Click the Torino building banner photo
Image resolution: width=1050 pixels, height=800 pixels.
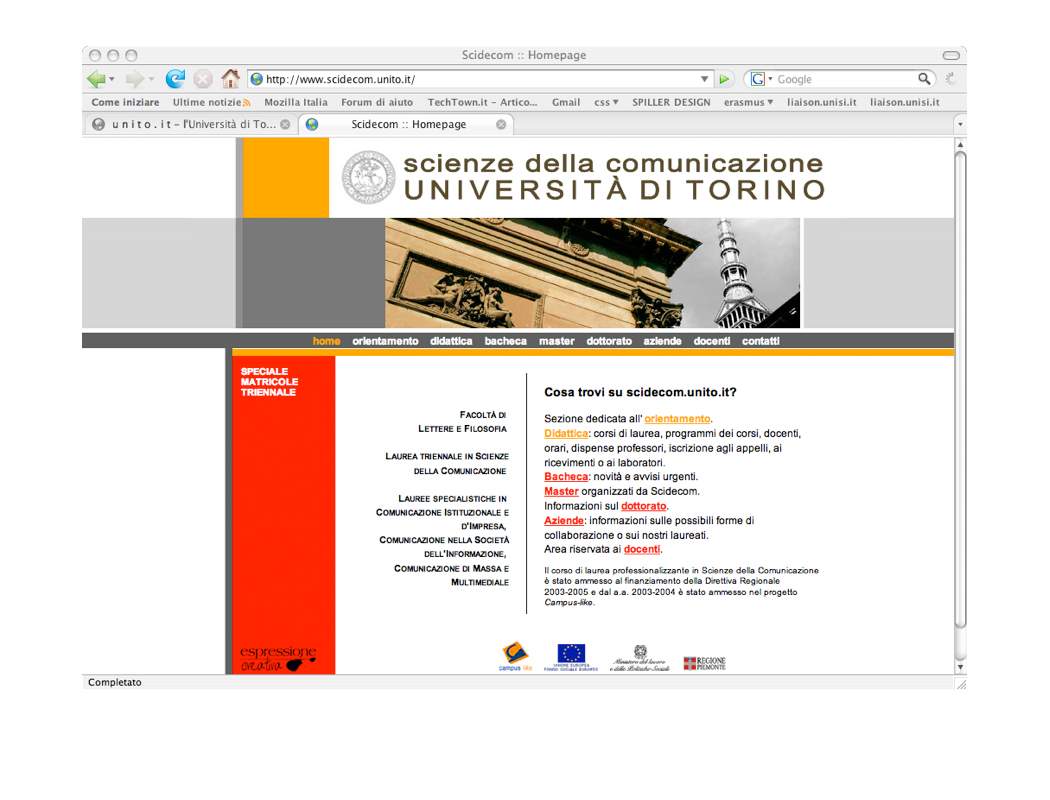[592, 272]
